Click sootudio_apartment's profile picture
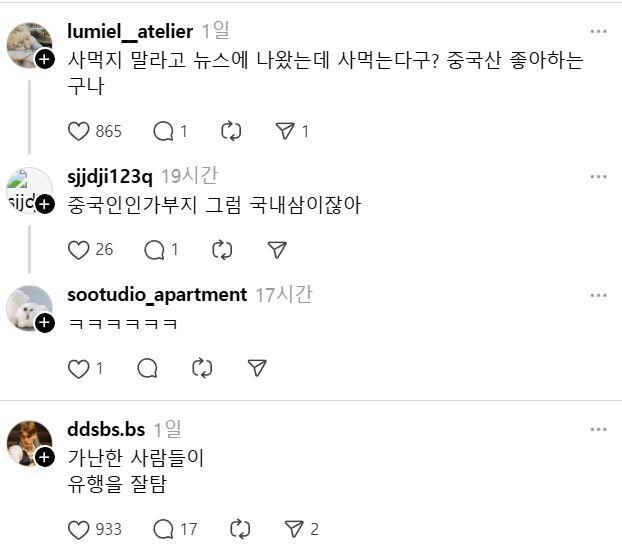 tap(28, 307)
